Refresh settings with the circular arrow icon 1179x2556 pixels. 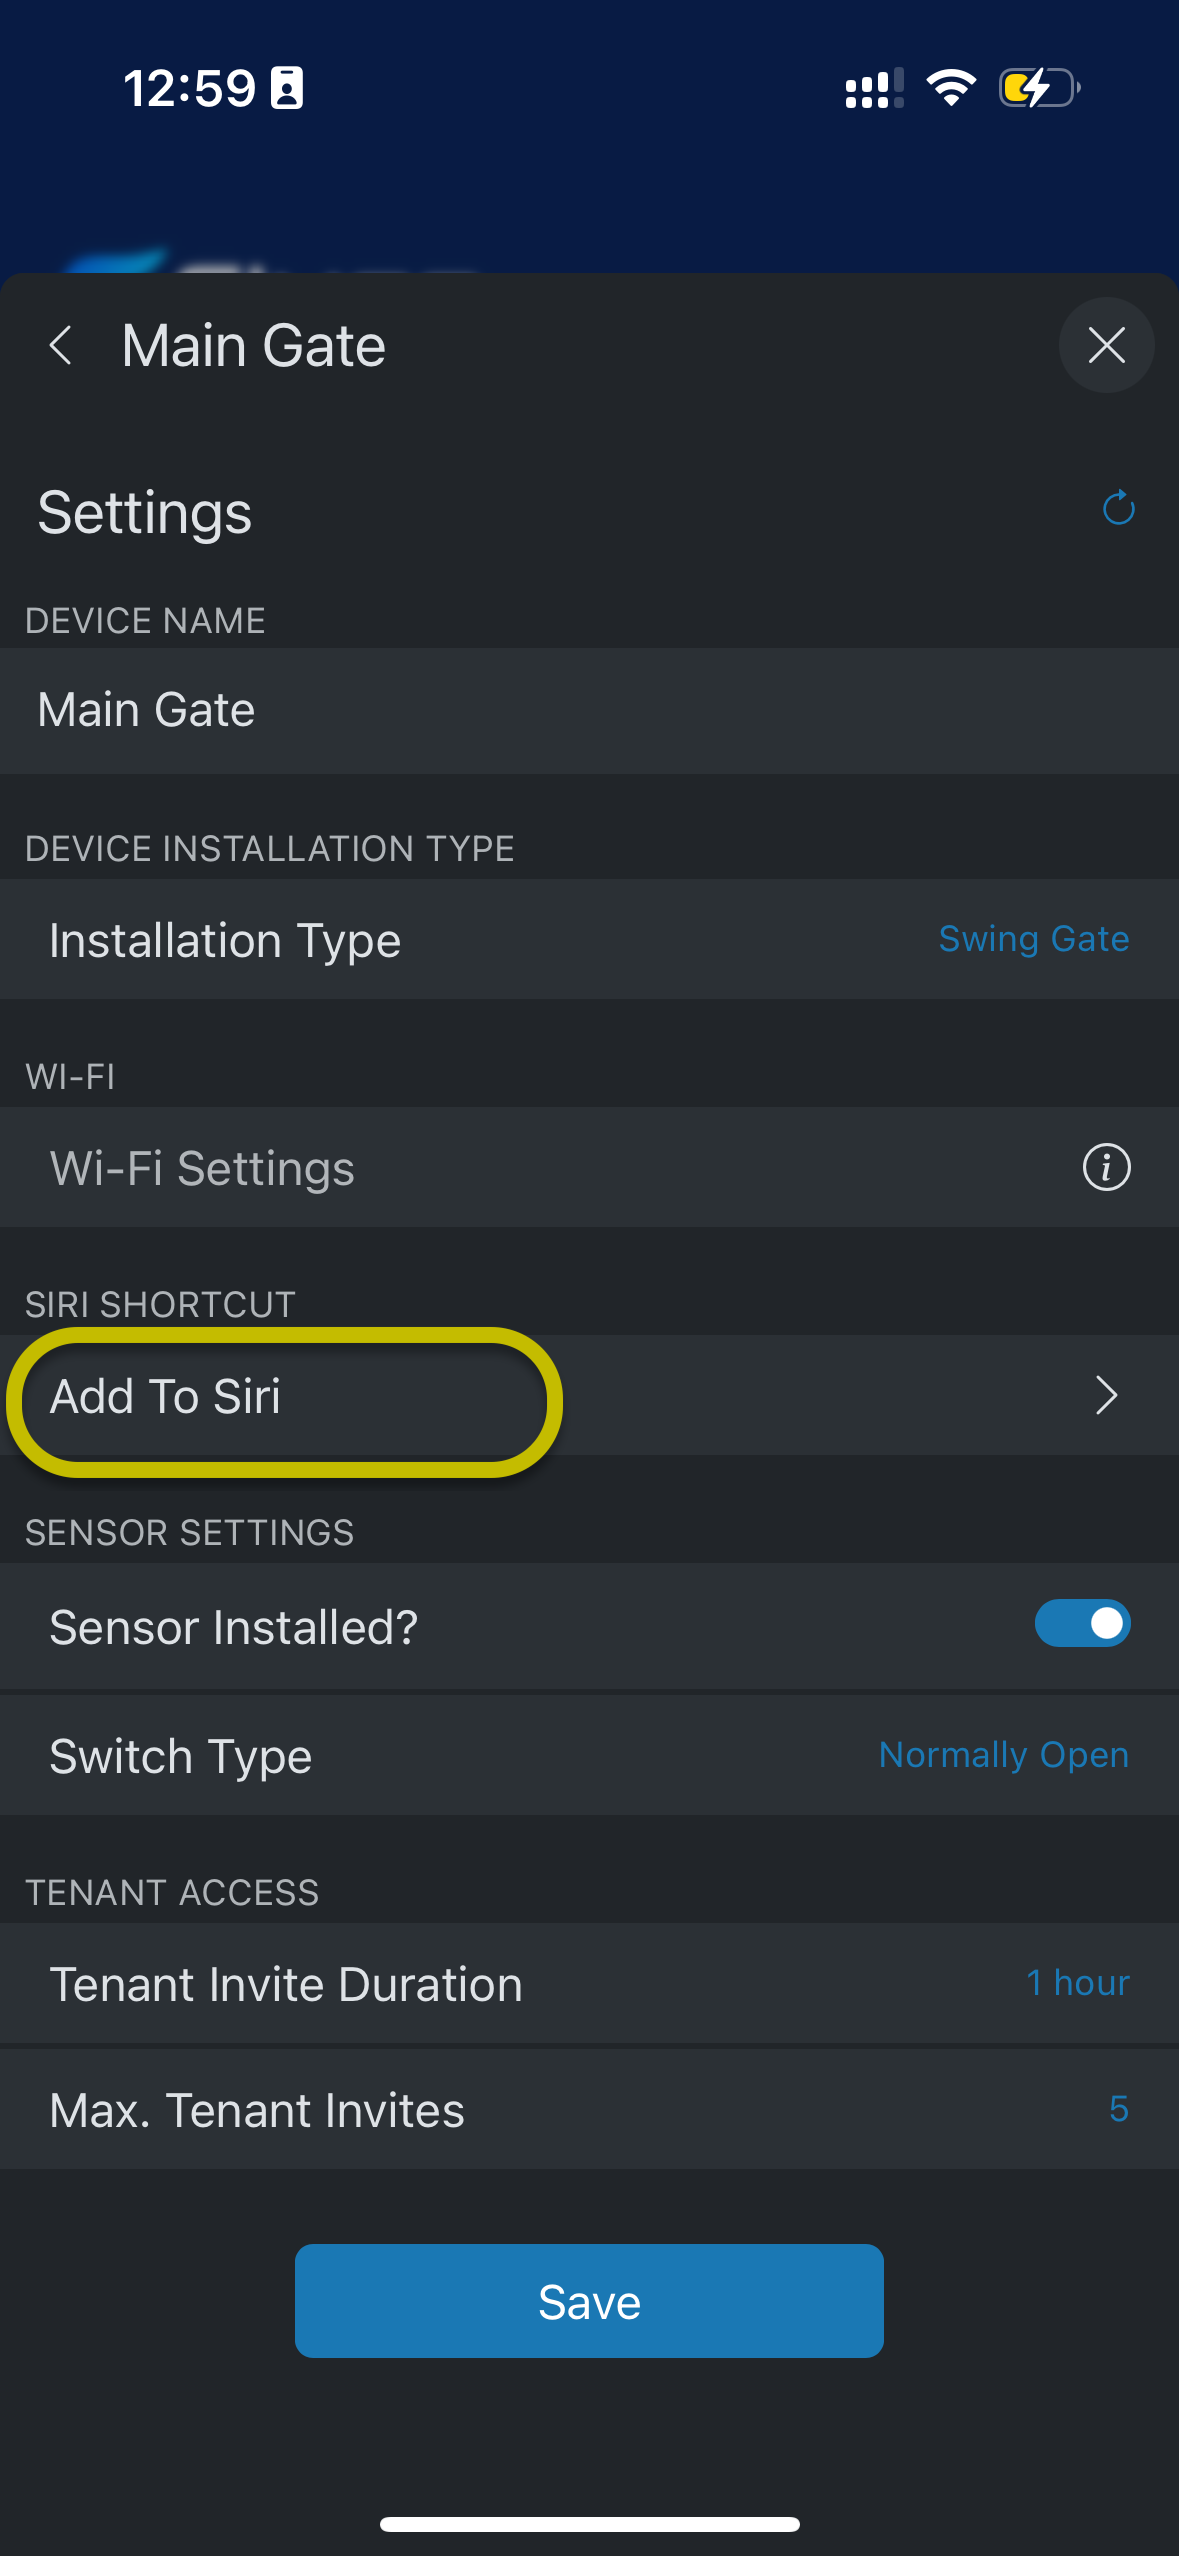[x=1118, y=508]
